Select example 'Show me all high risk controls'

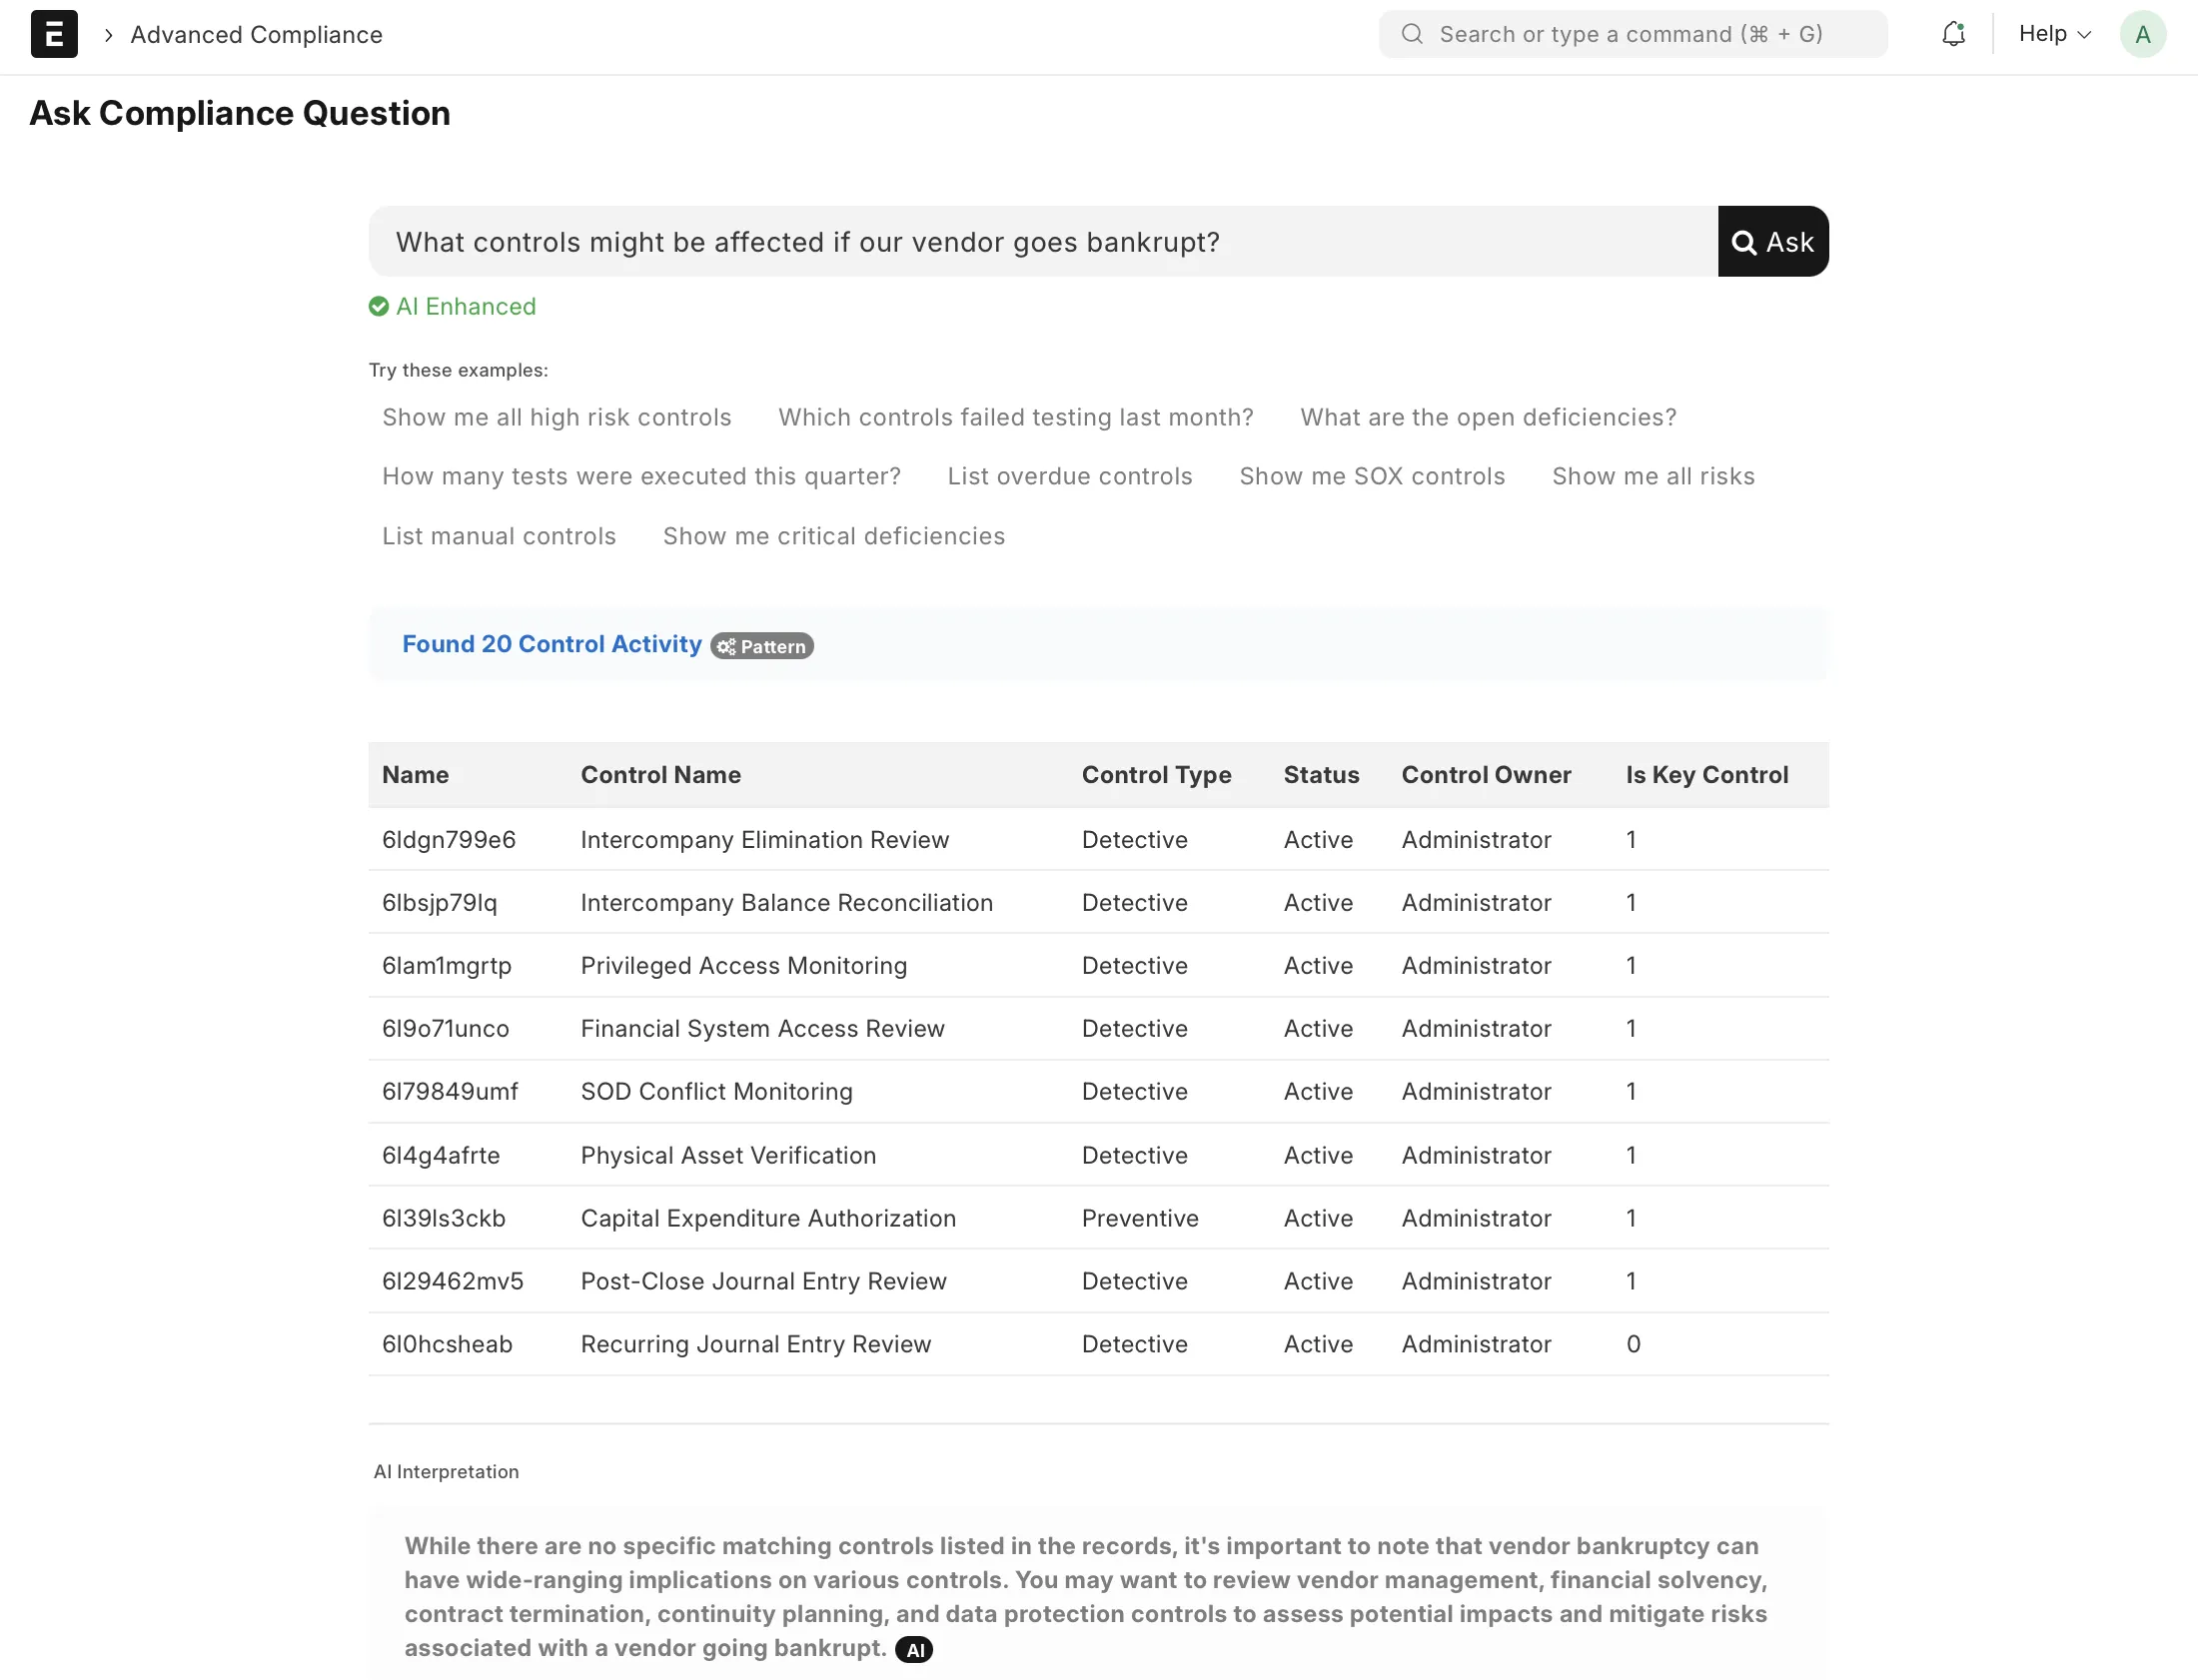556,417
